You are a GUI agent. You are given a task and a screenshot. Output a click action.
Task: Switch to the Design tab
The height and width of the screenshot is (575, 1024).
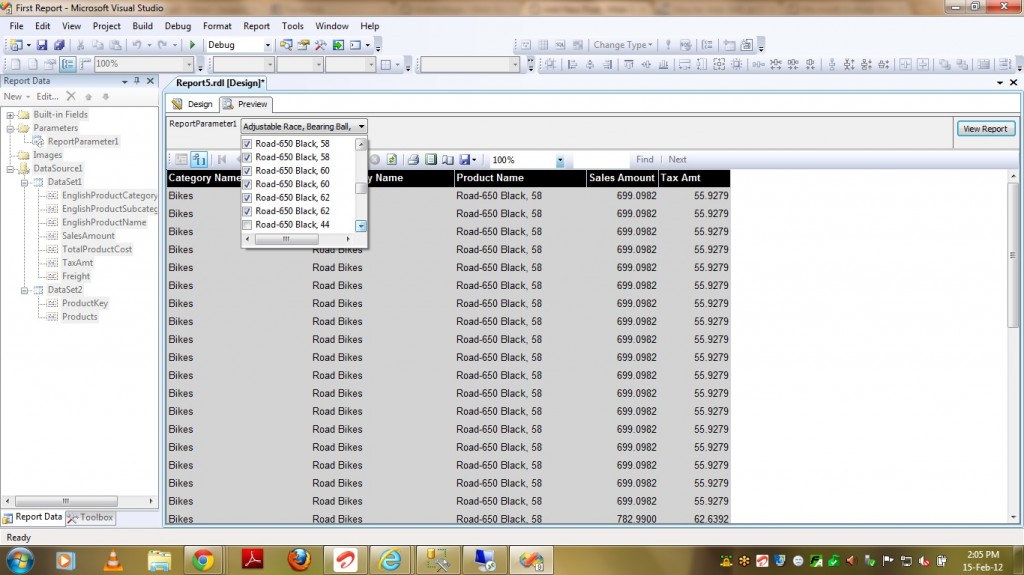pos(193,104)
